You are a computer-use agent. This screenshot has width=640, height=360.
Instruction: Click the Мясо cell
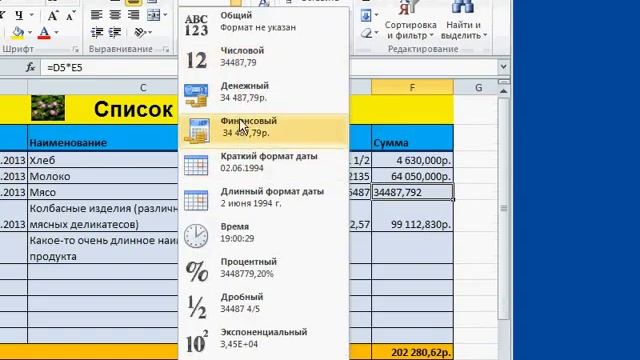[x=103, y=192]
